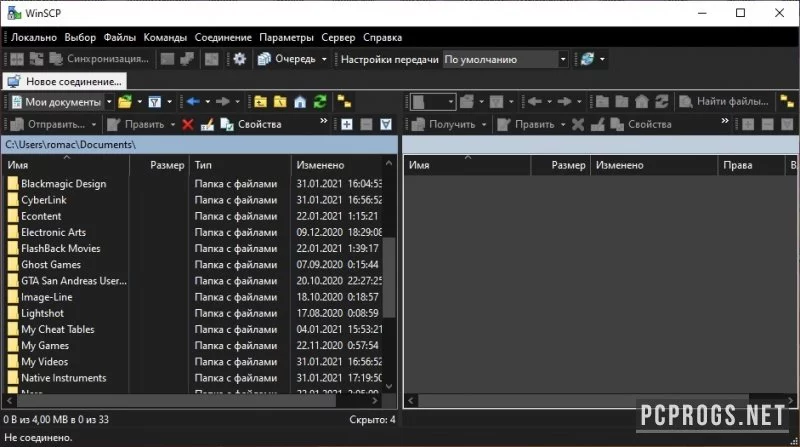The width and height of the screenshot is (800, 447).
Task: Click local panel horizontal scrollbar thumb
Action: [x=177, y=401]
